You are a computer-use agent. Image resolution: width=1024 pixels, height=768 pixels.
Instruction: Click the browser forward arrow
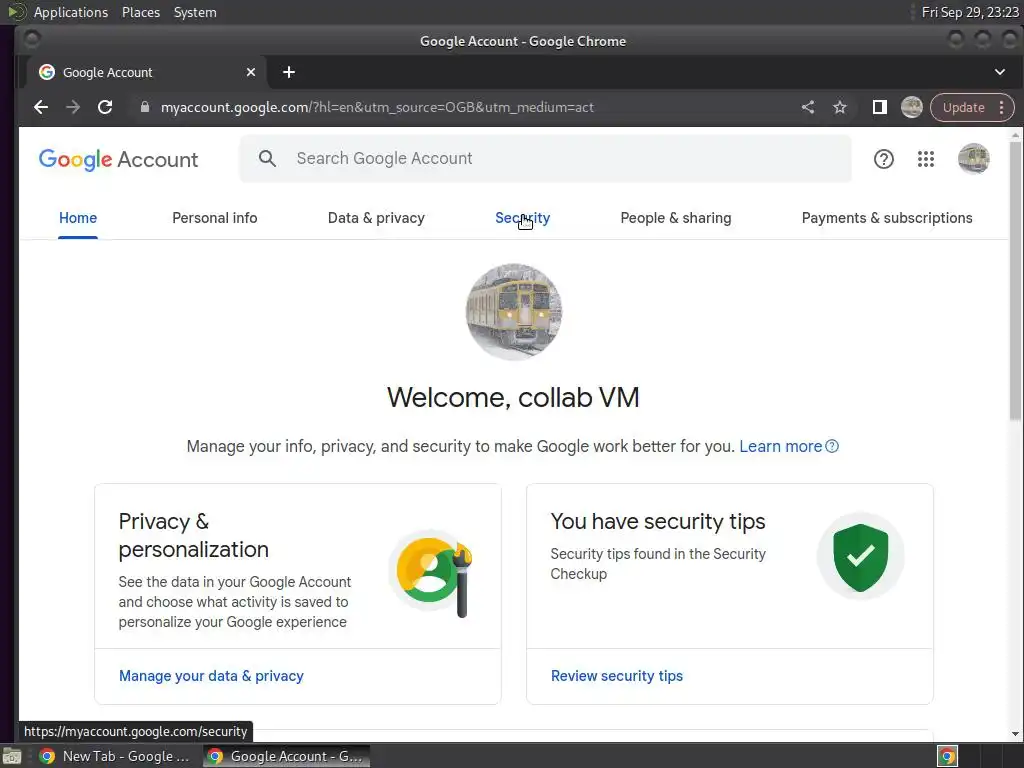pyautogui.click(x=72, y=107)
